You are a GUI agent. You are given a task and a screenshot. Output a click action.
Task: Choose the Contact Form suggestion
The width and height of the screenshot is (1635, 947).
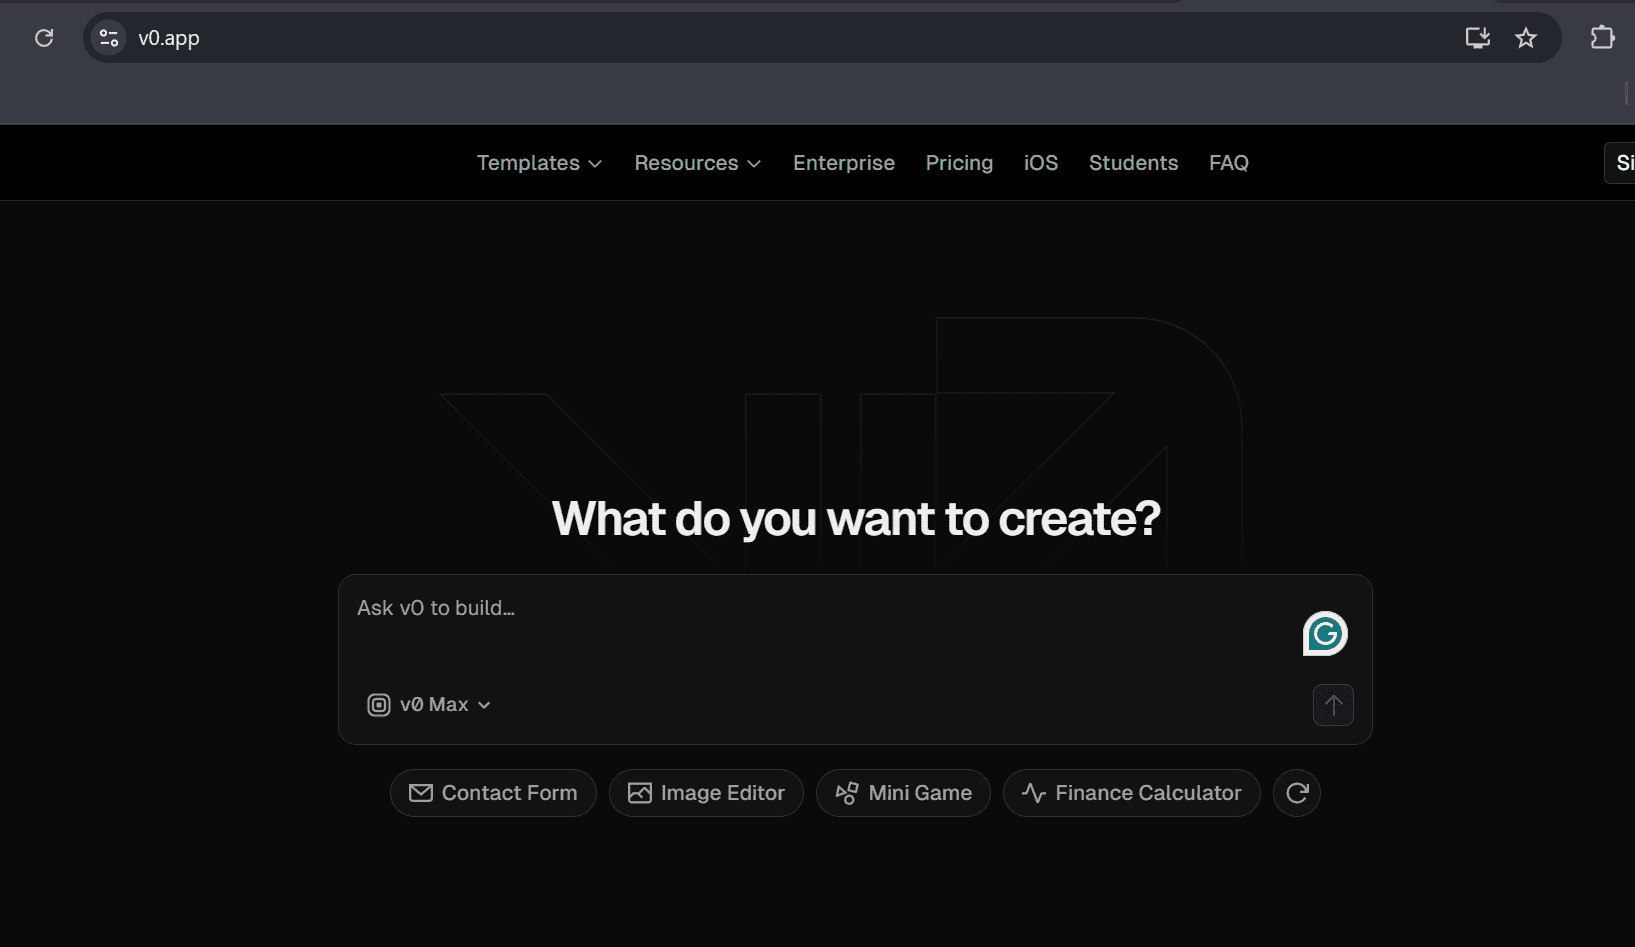point(493,793)
